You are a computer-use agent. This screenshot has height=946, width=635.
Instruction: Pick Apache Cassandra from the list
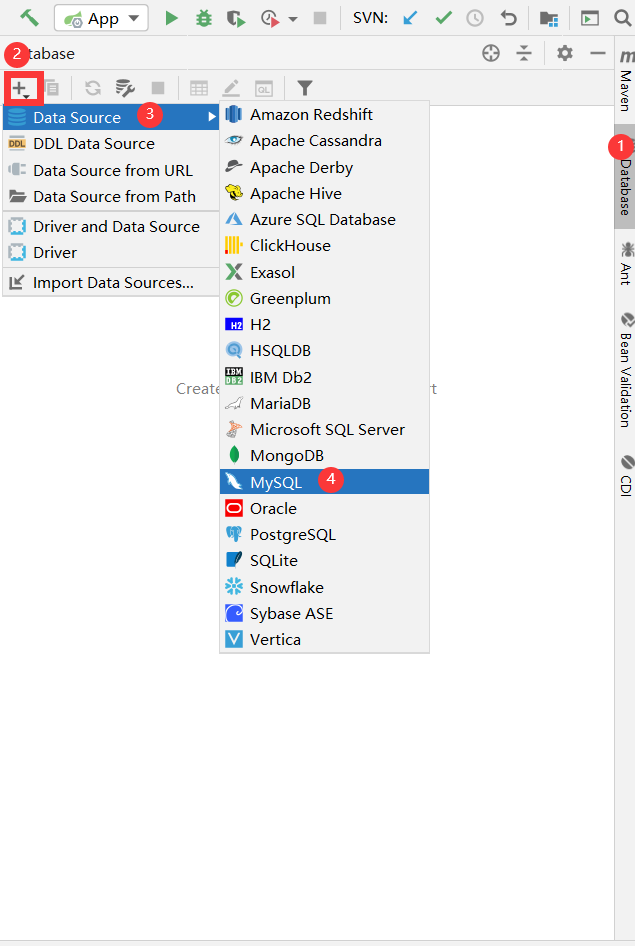tap(324, 141)
